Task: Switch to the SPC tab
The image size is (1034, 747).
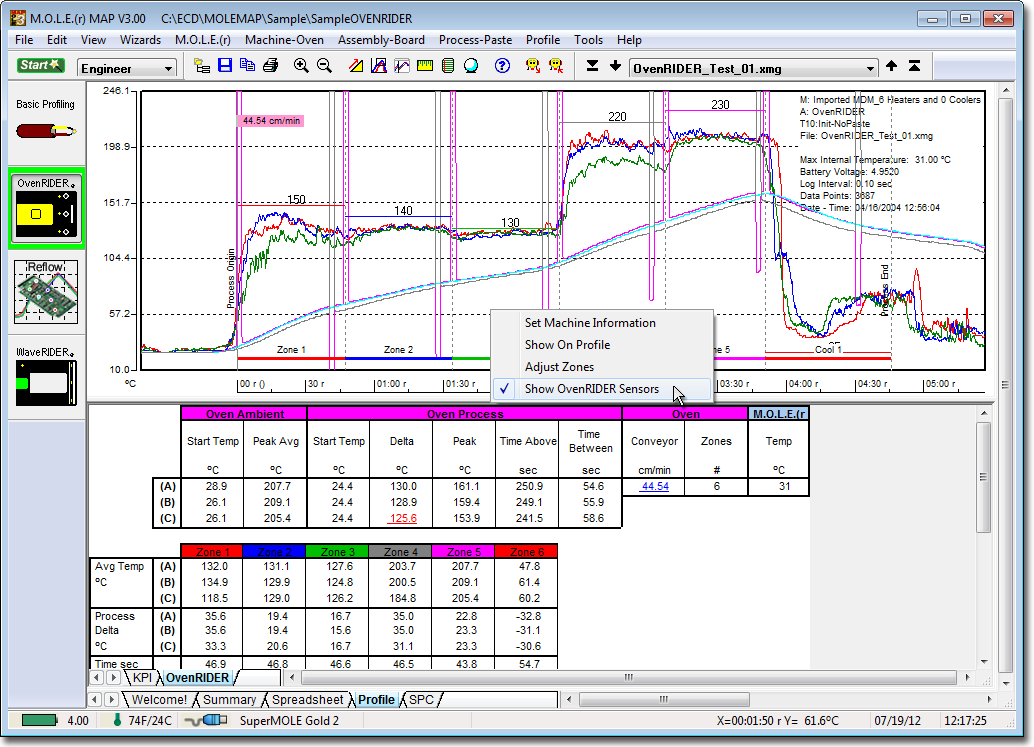Action: point(421,700)
